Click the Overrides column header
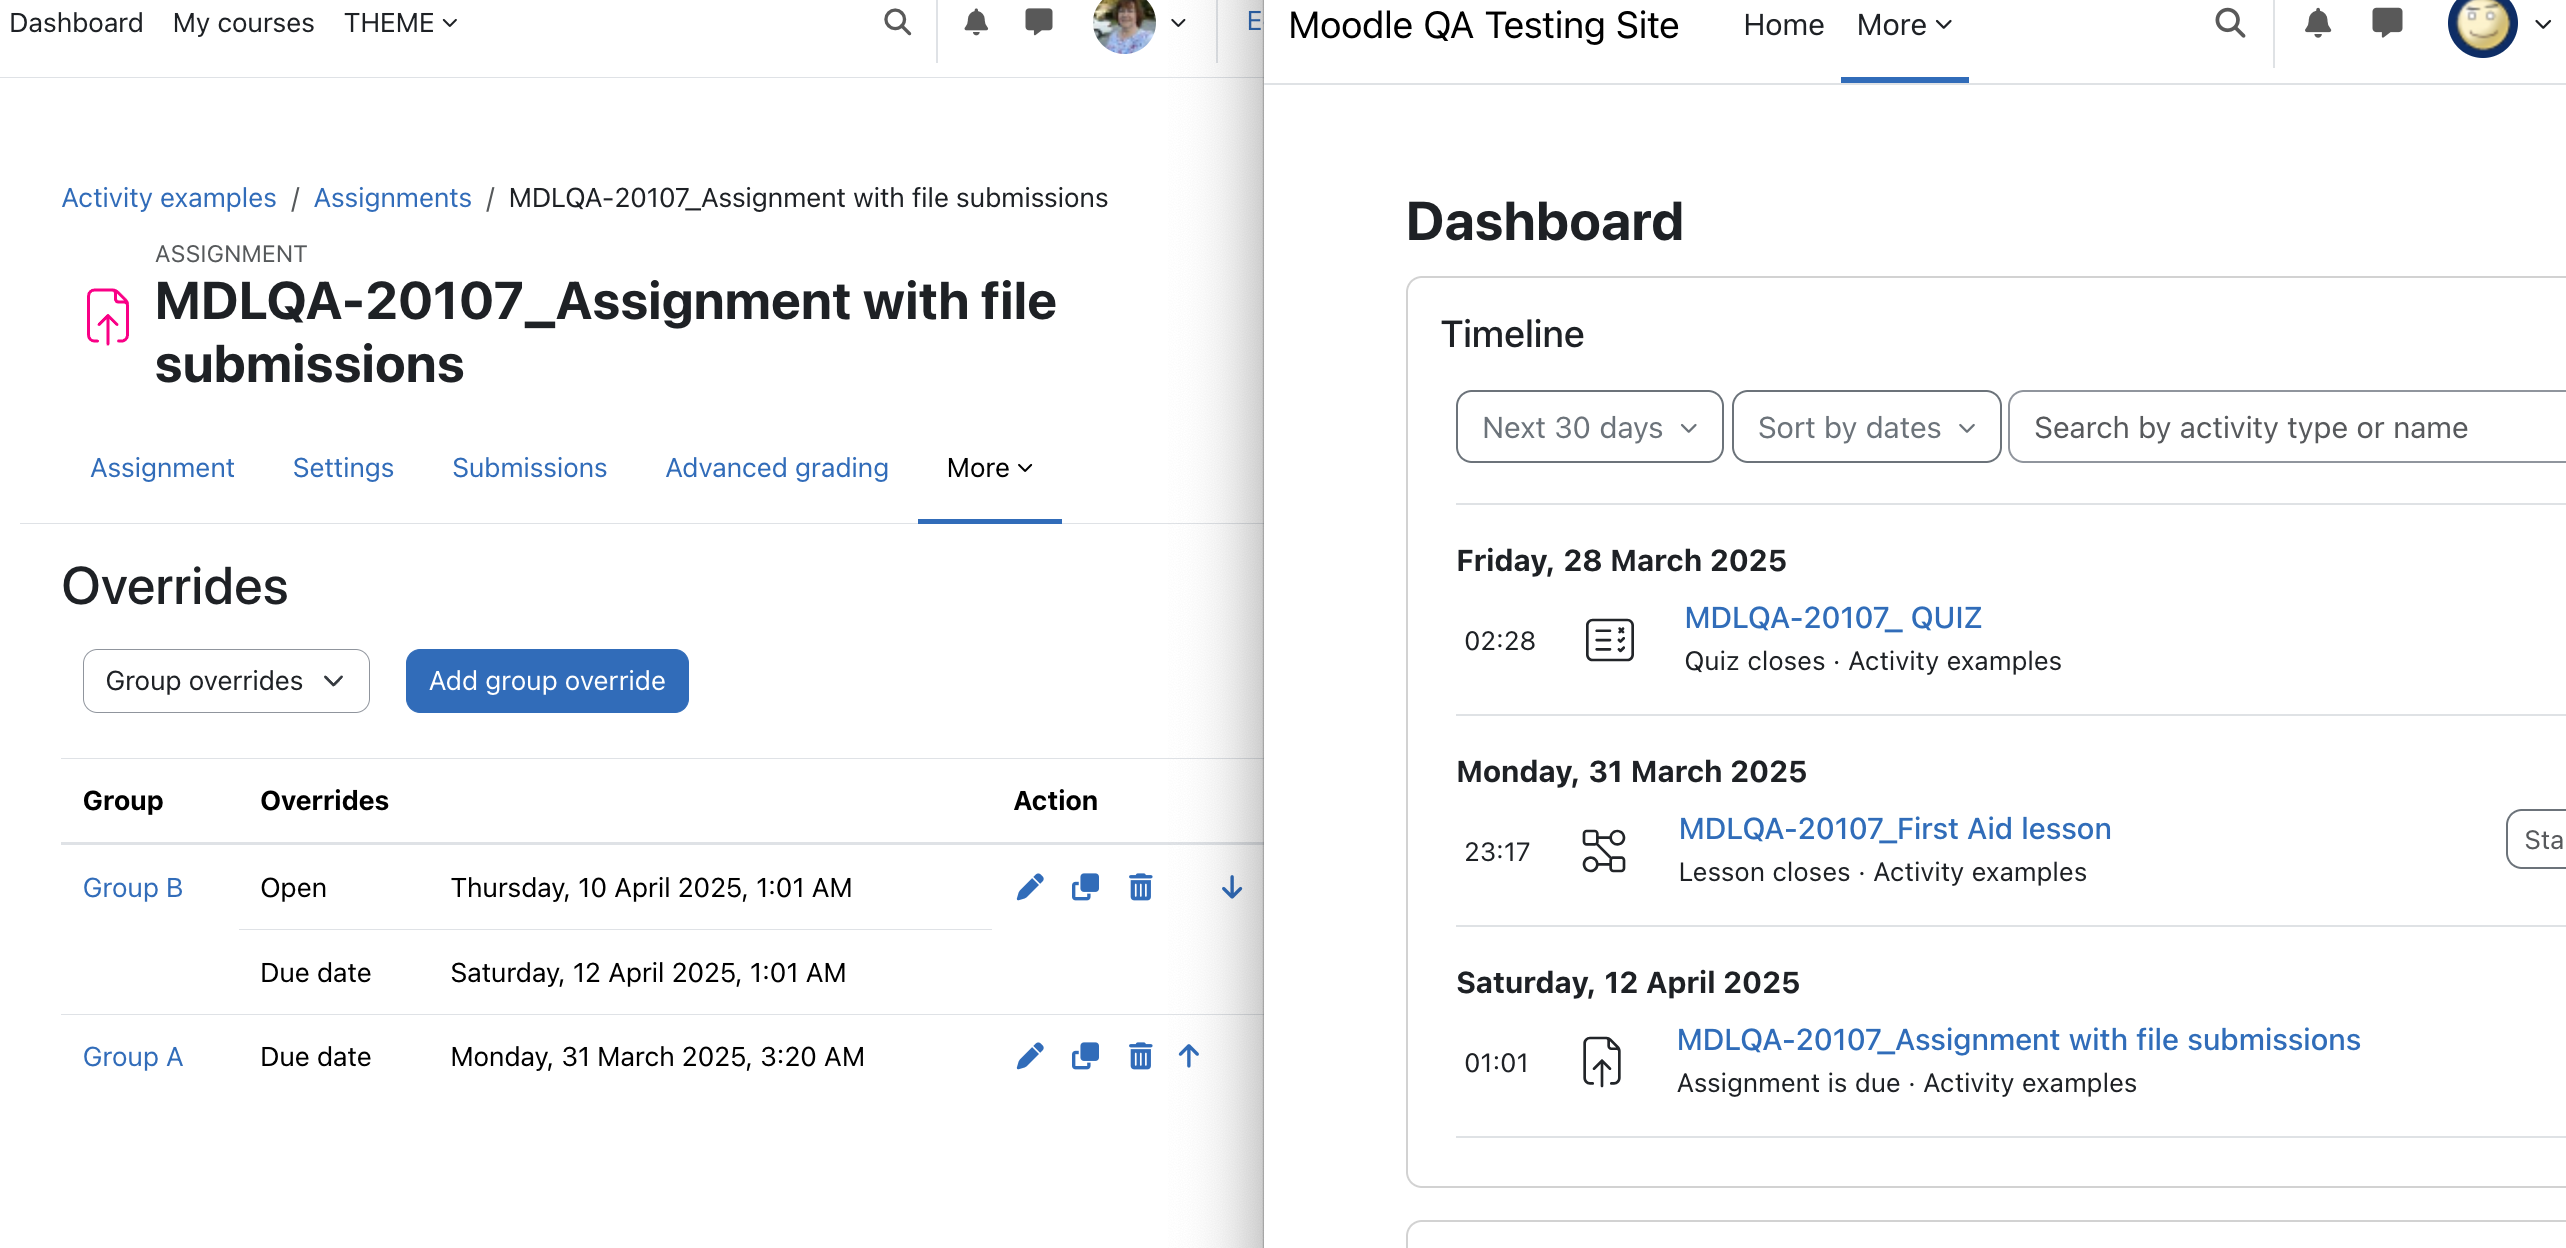The image size is (2566, 1248). [x=324, y=801]
